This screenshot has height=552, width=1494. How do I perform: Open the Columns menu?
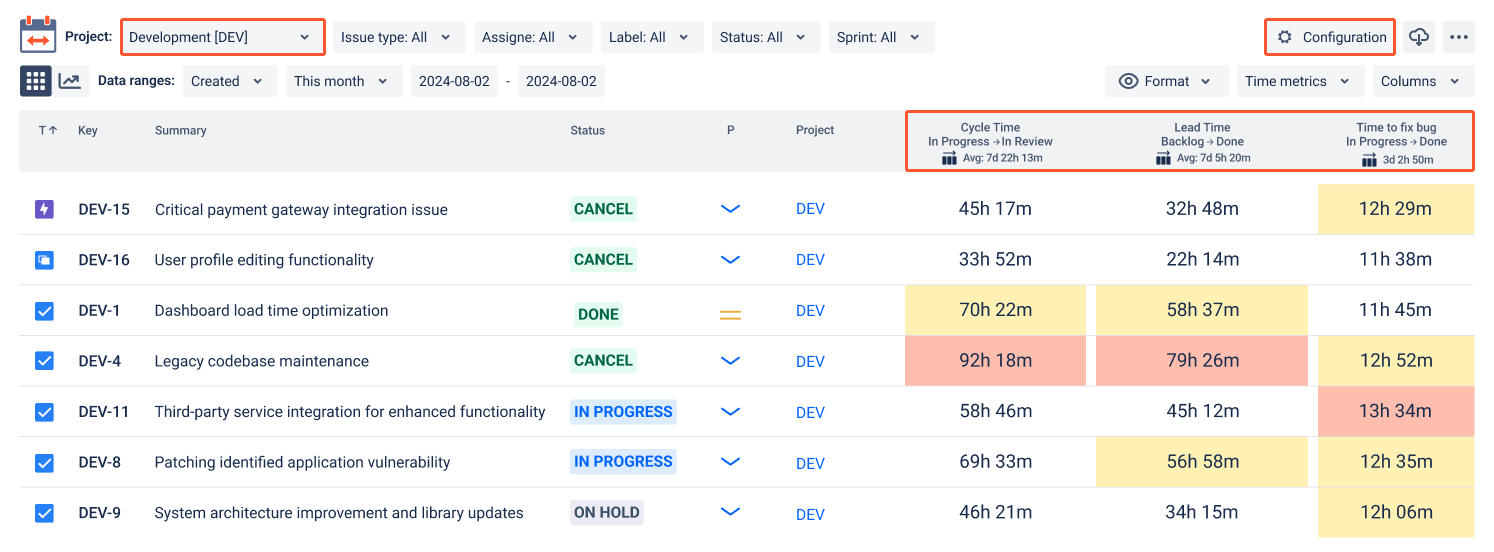[x=1420, y=81]
